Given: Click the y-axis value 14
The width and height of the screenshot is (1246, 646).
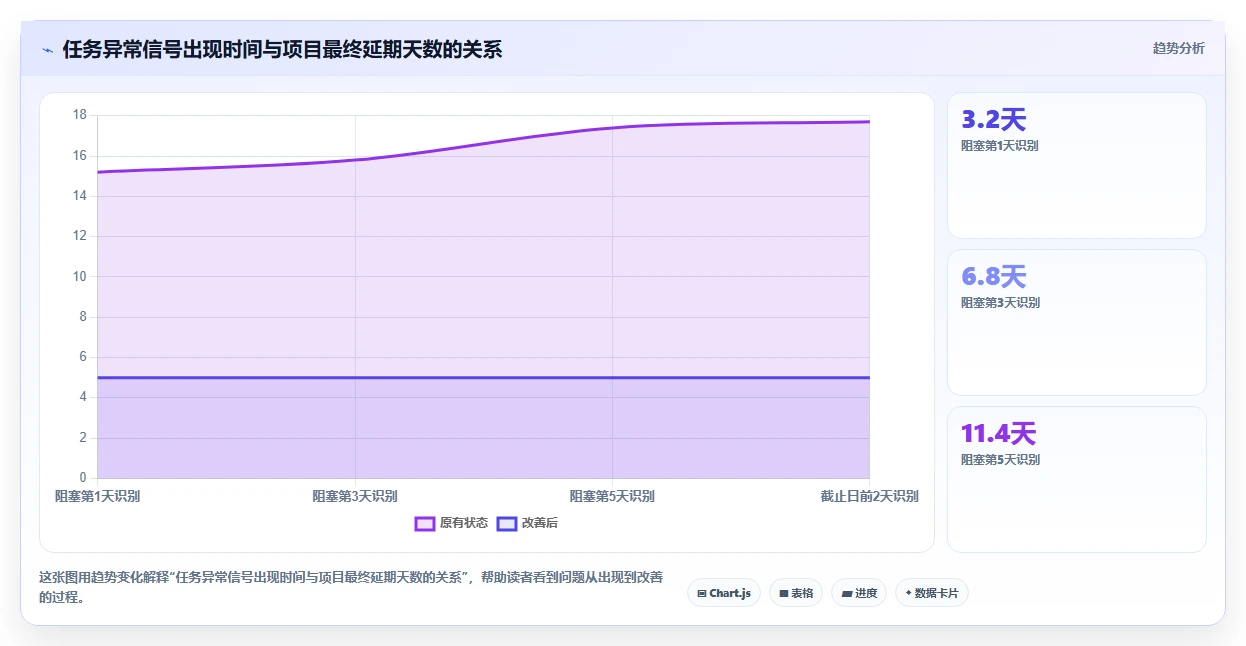Looking at the screenshot, I should 80,196.
